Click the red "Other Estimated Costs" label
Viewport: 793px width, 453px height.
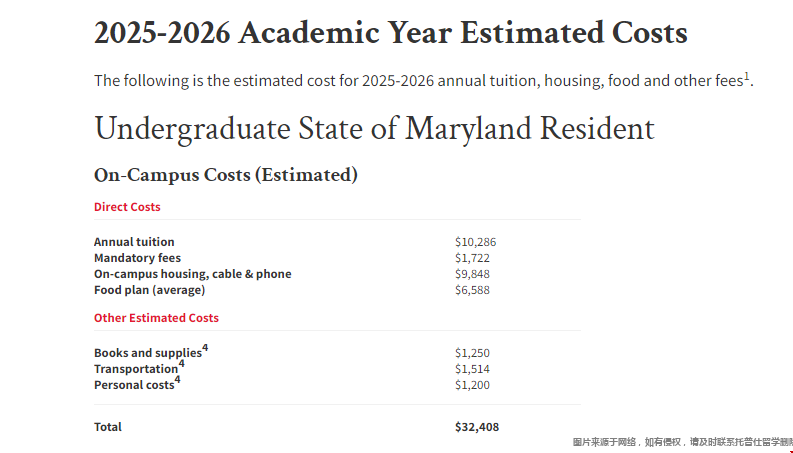(x=156, y=318)
